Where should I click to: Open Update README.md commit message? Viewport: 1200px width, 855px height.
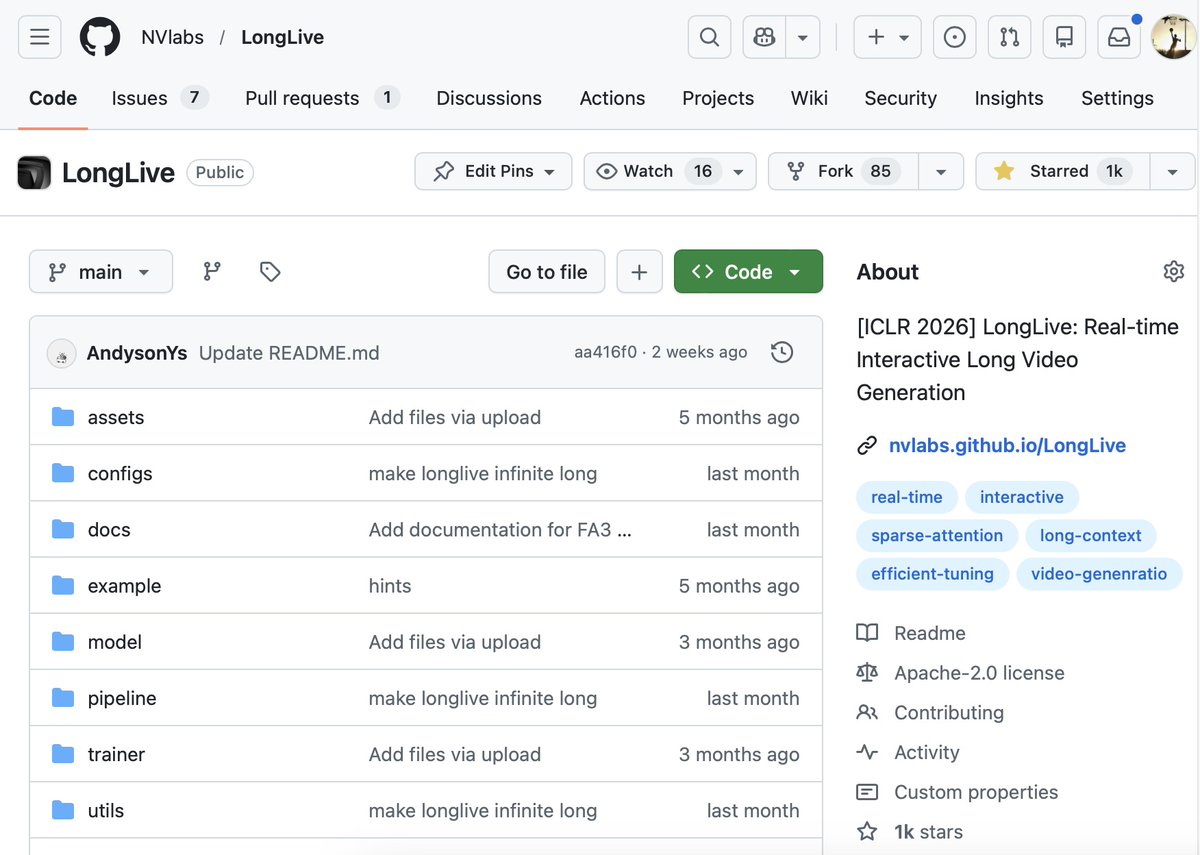pos(289,353)
